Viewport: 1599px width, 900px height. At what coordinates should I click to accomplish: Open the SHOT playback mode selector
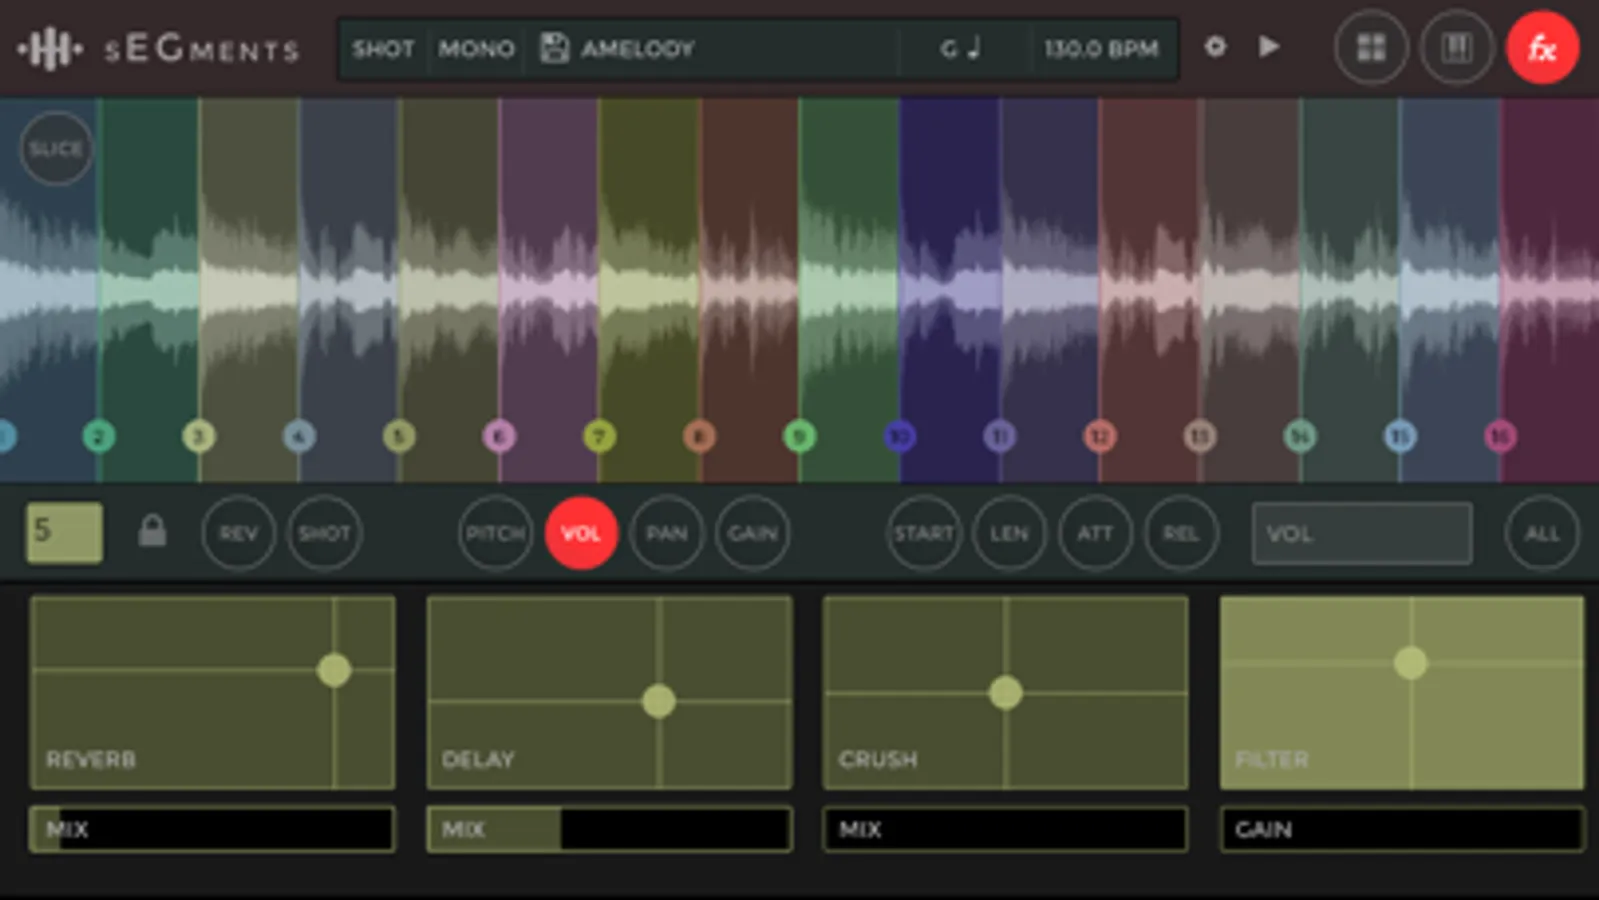coord(383,48)
